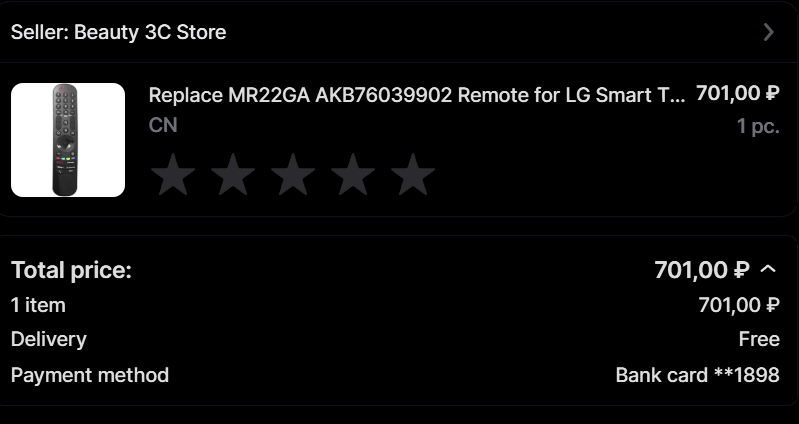
Task: Click the second rating star
Action: [233, 175]
